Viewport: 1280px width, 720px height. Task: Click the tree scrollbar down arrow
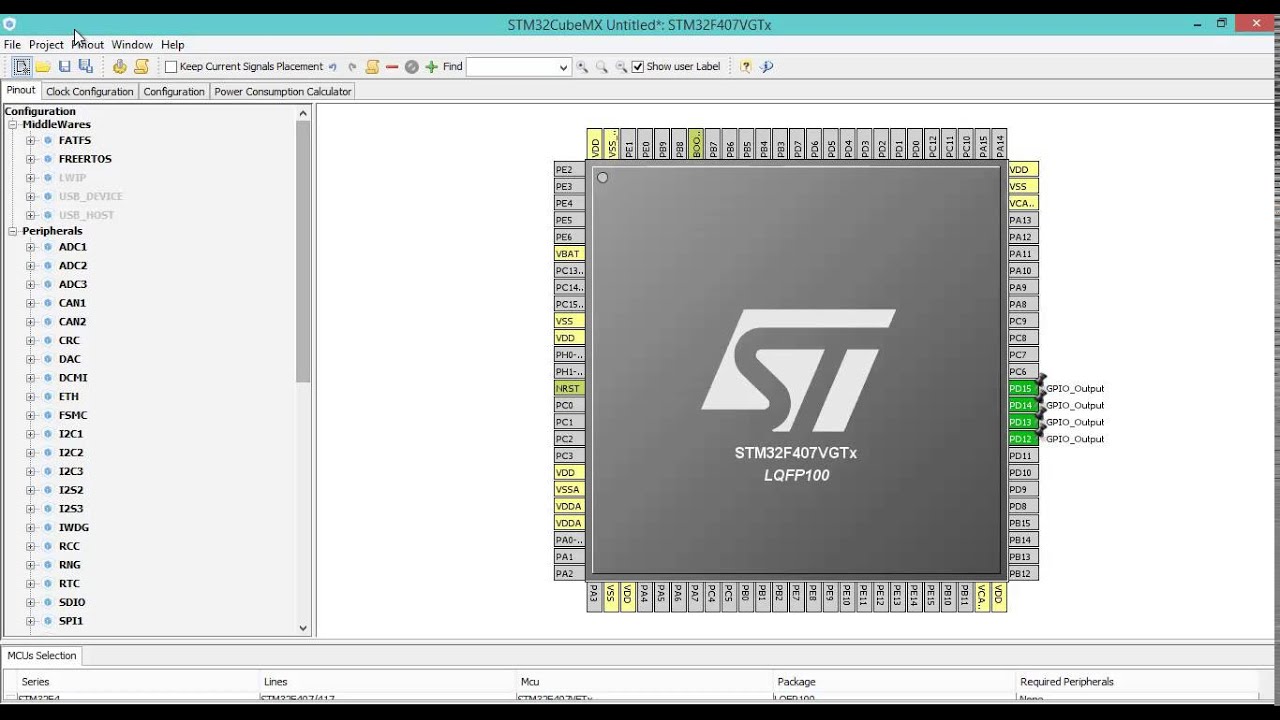tap(303, 628)
